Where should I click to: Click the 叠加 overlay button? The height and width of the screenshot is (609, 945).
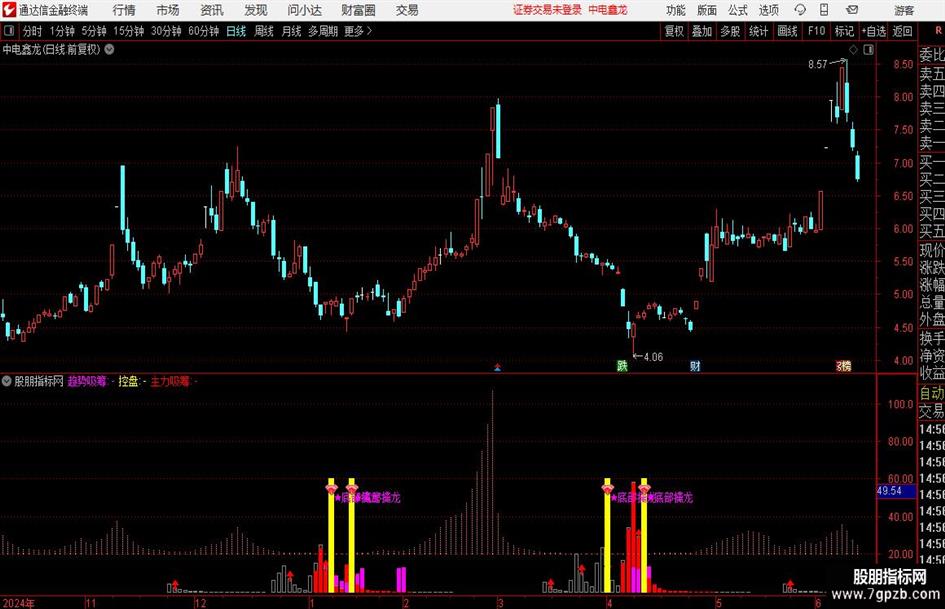tap(702, 31)
